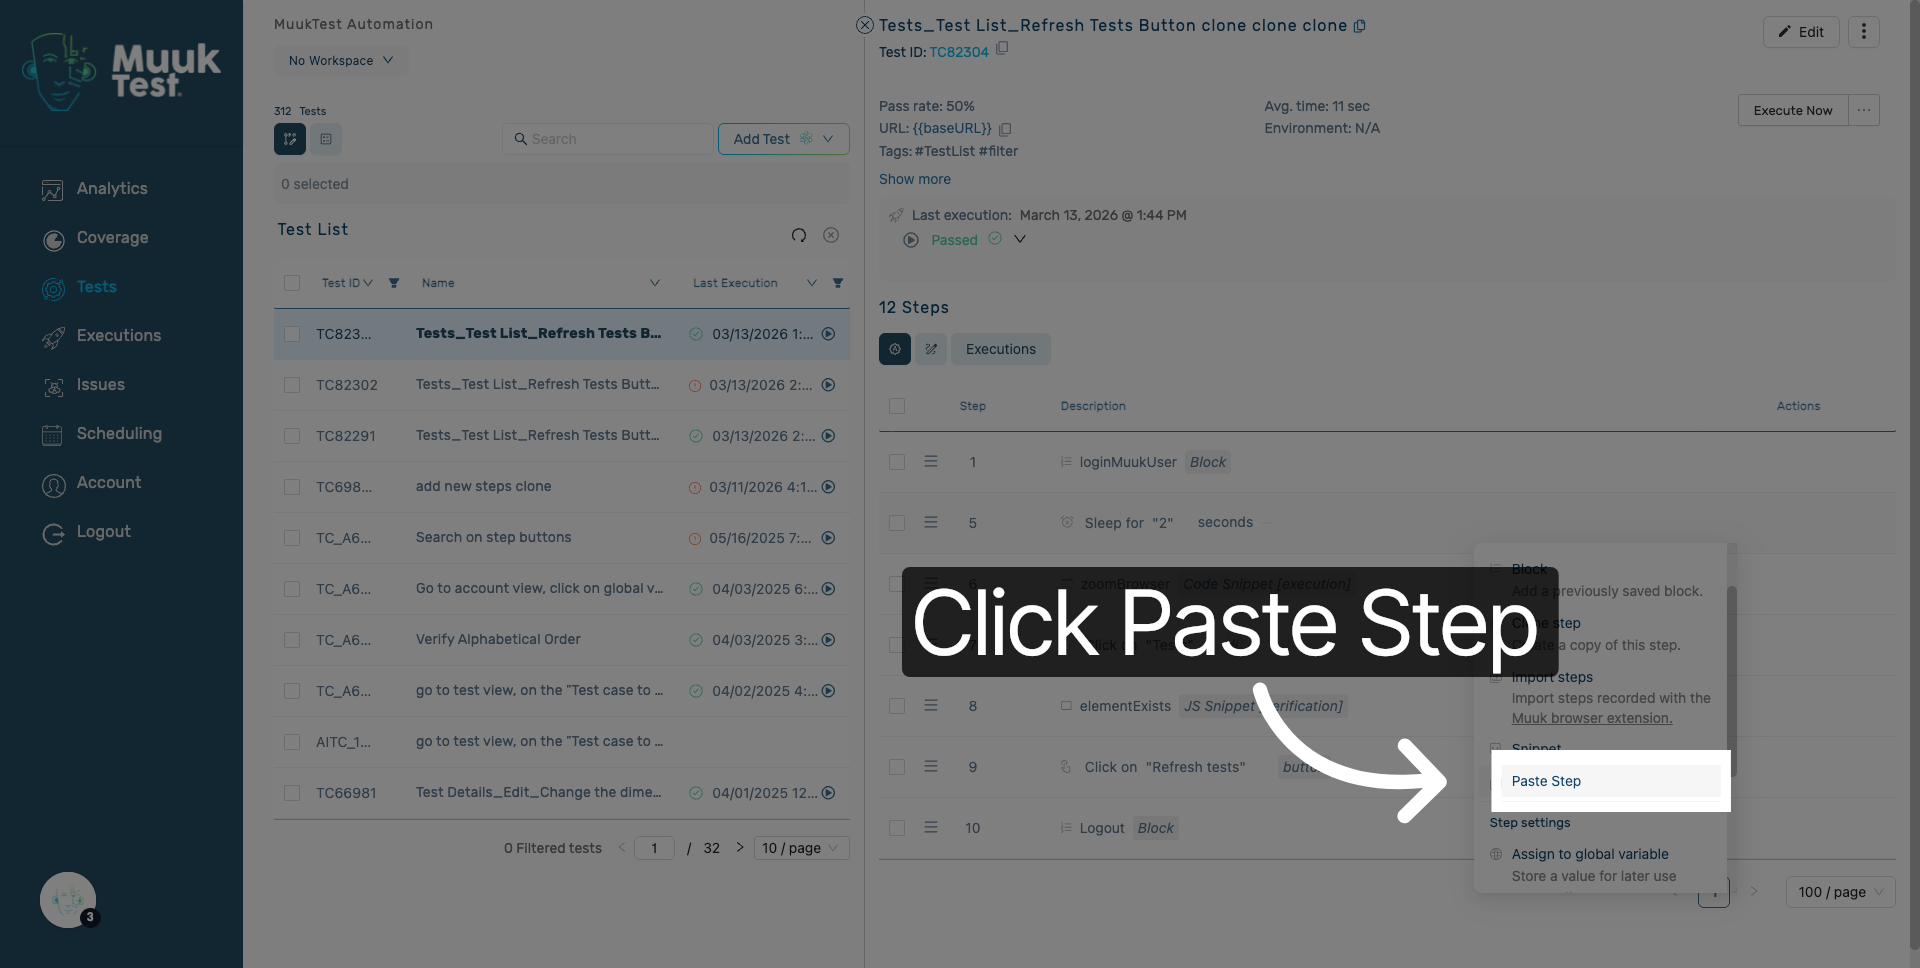Viewport: 1920px width, 968px height.
Task: Copy the baseURL value
Action: tap(1005, 129)
